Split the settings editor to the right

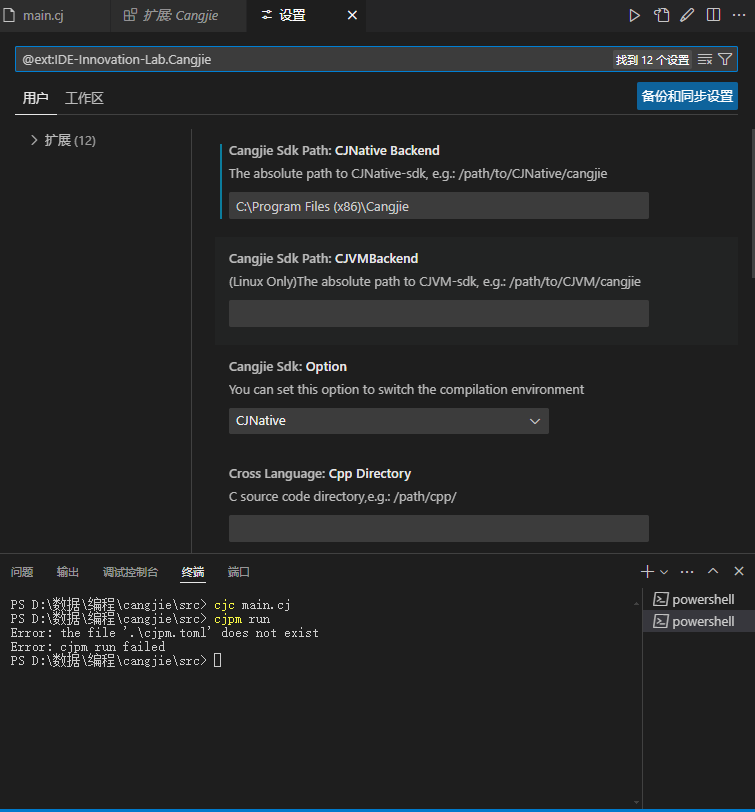(713, 15)
